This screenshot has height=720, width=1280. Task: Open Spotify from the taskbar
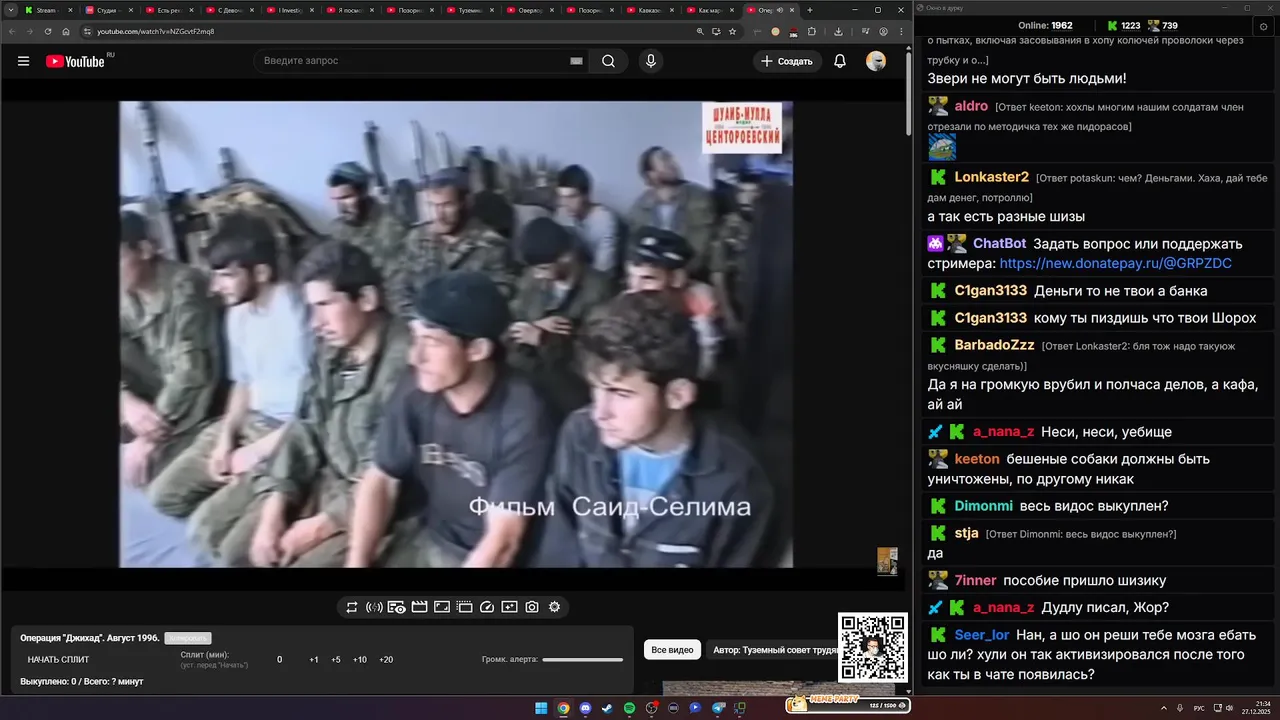pyautogui.click(x=629, y=708)
